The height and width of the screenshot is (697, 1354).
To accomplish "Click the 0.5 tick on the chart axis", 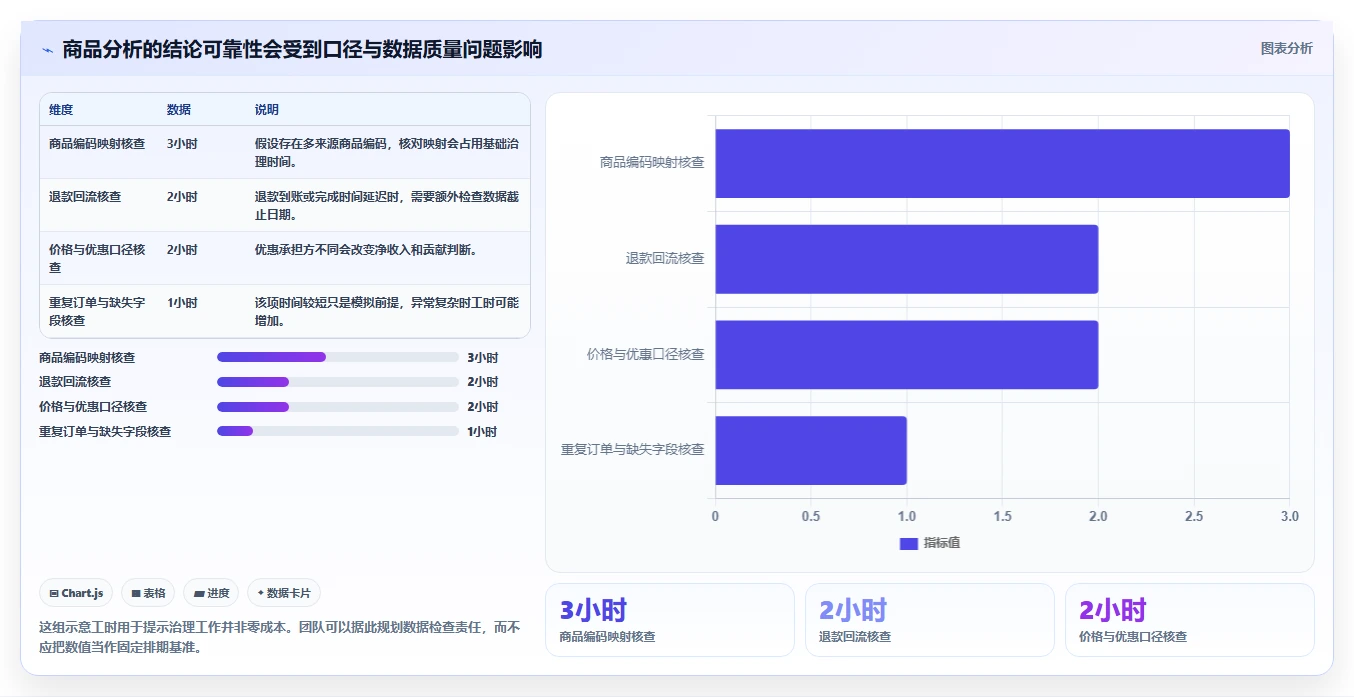I will tap(811, 517).
